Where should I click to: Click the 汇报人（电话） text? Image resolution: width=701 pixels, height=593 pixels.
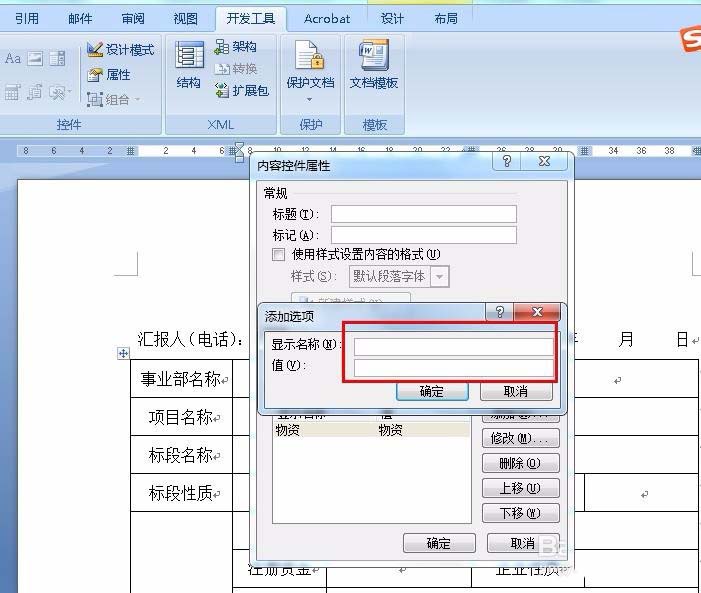tap(190, 339)
